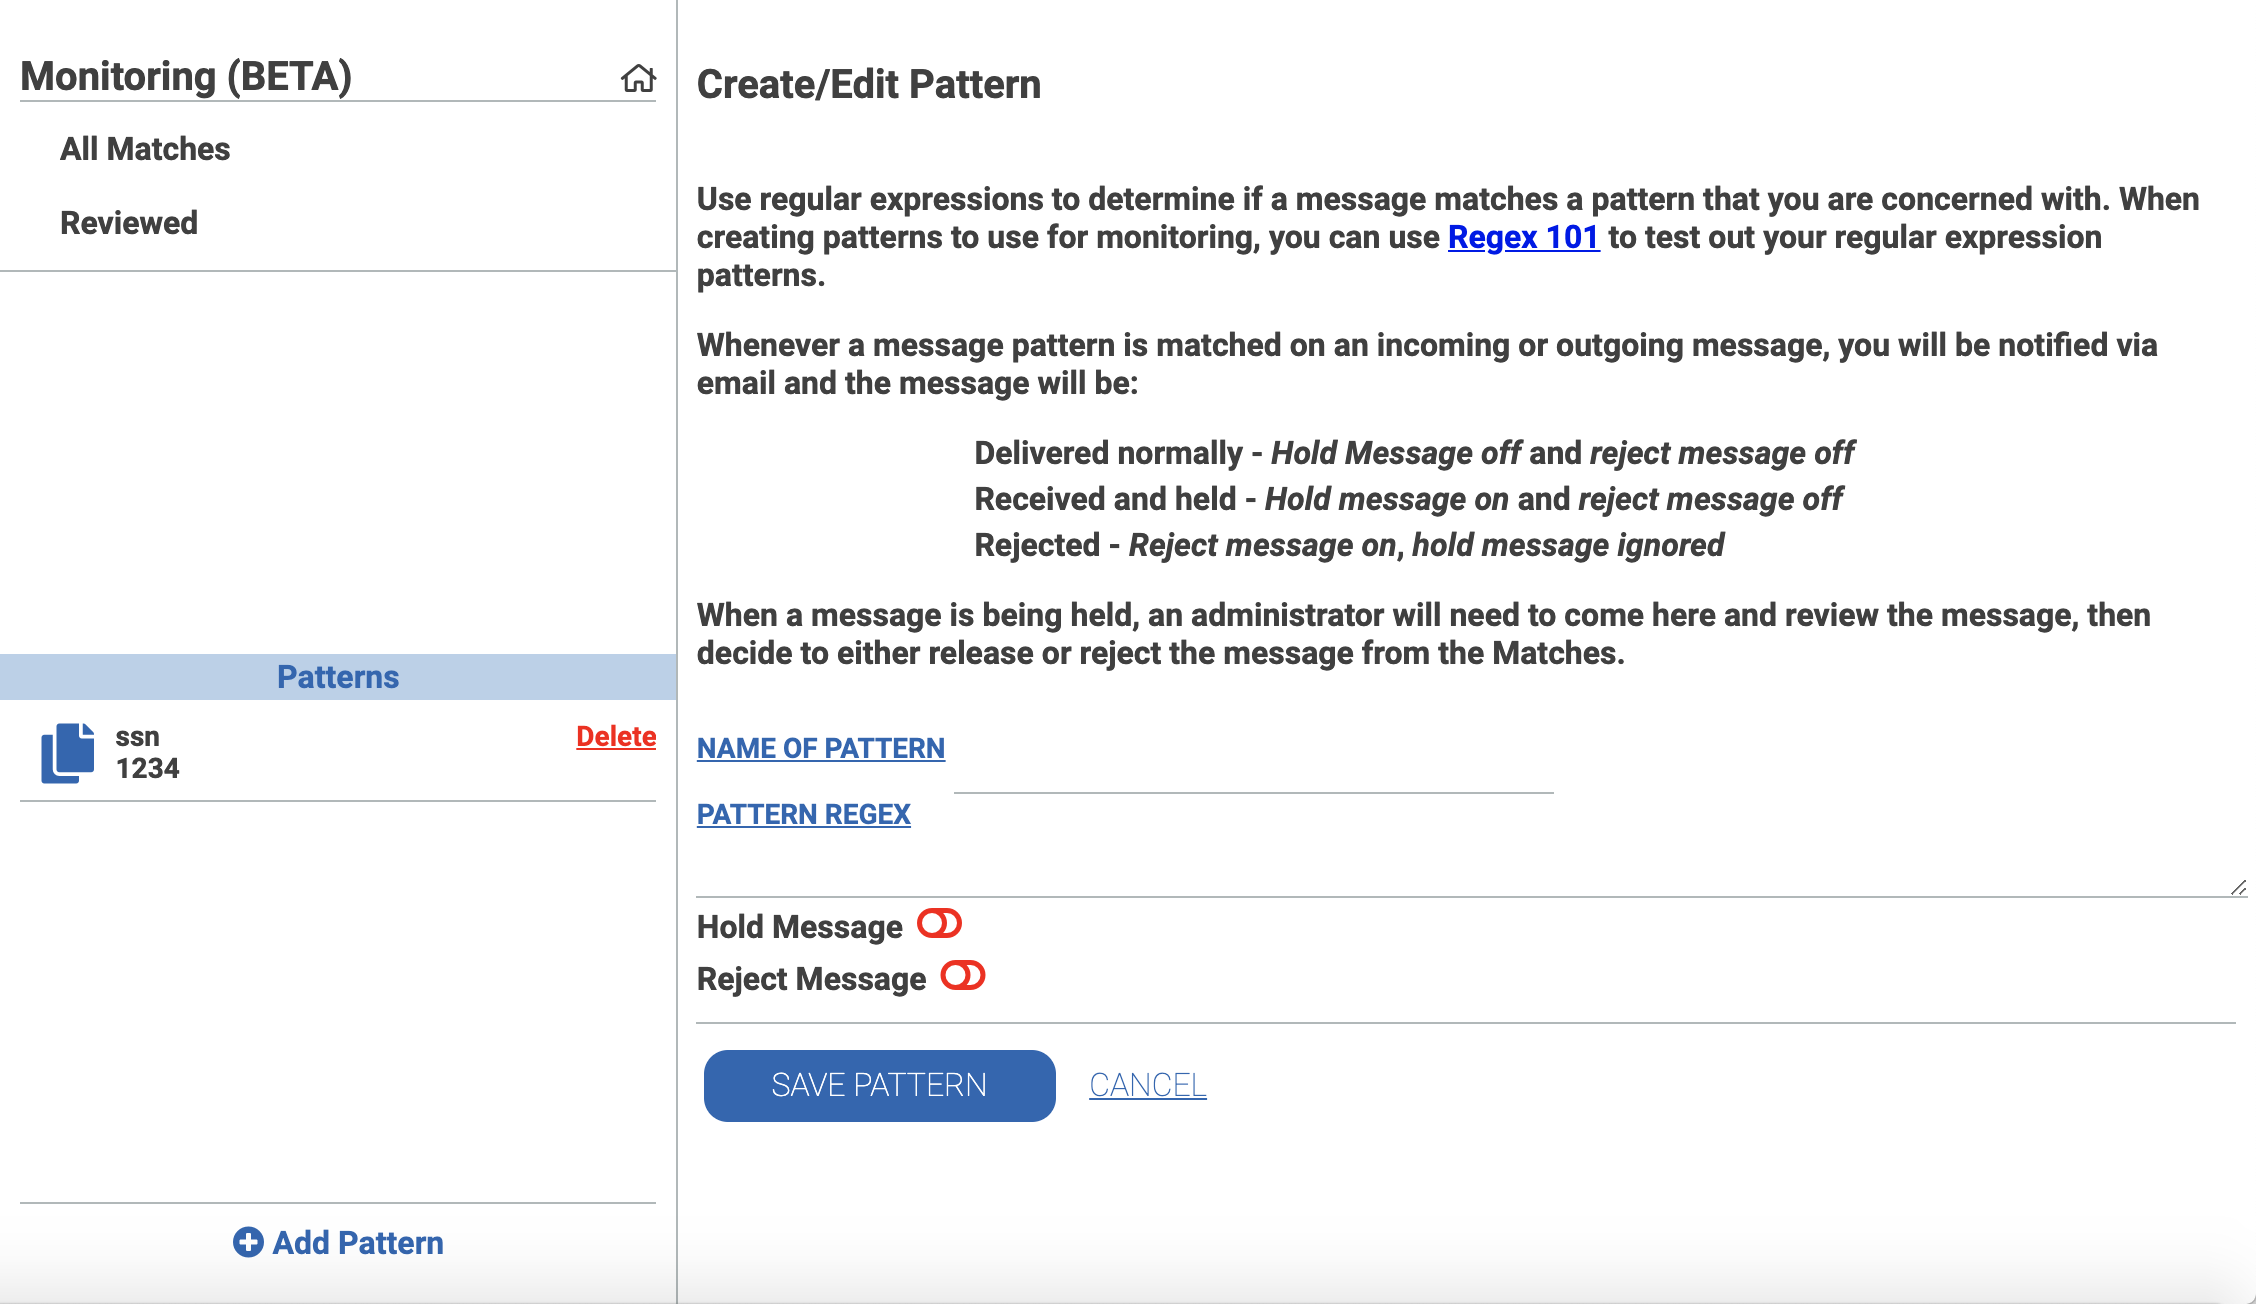Click the Monitoring (BETA) heading
The width and height of the screenshot is (2256, 1304).
coord(186,76)
